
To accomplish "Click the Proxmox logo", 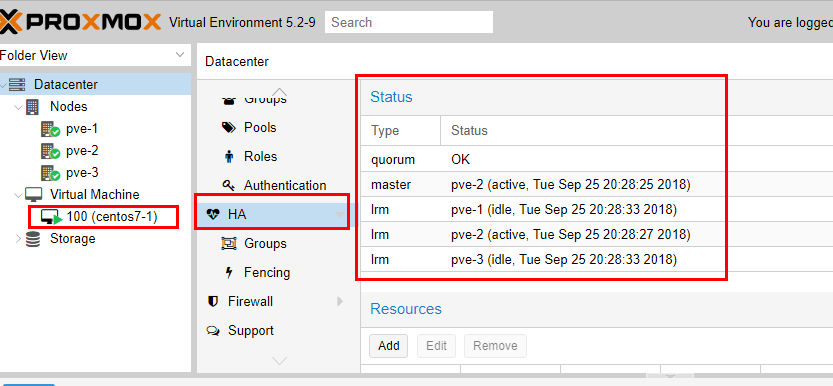I will [80, 22].
